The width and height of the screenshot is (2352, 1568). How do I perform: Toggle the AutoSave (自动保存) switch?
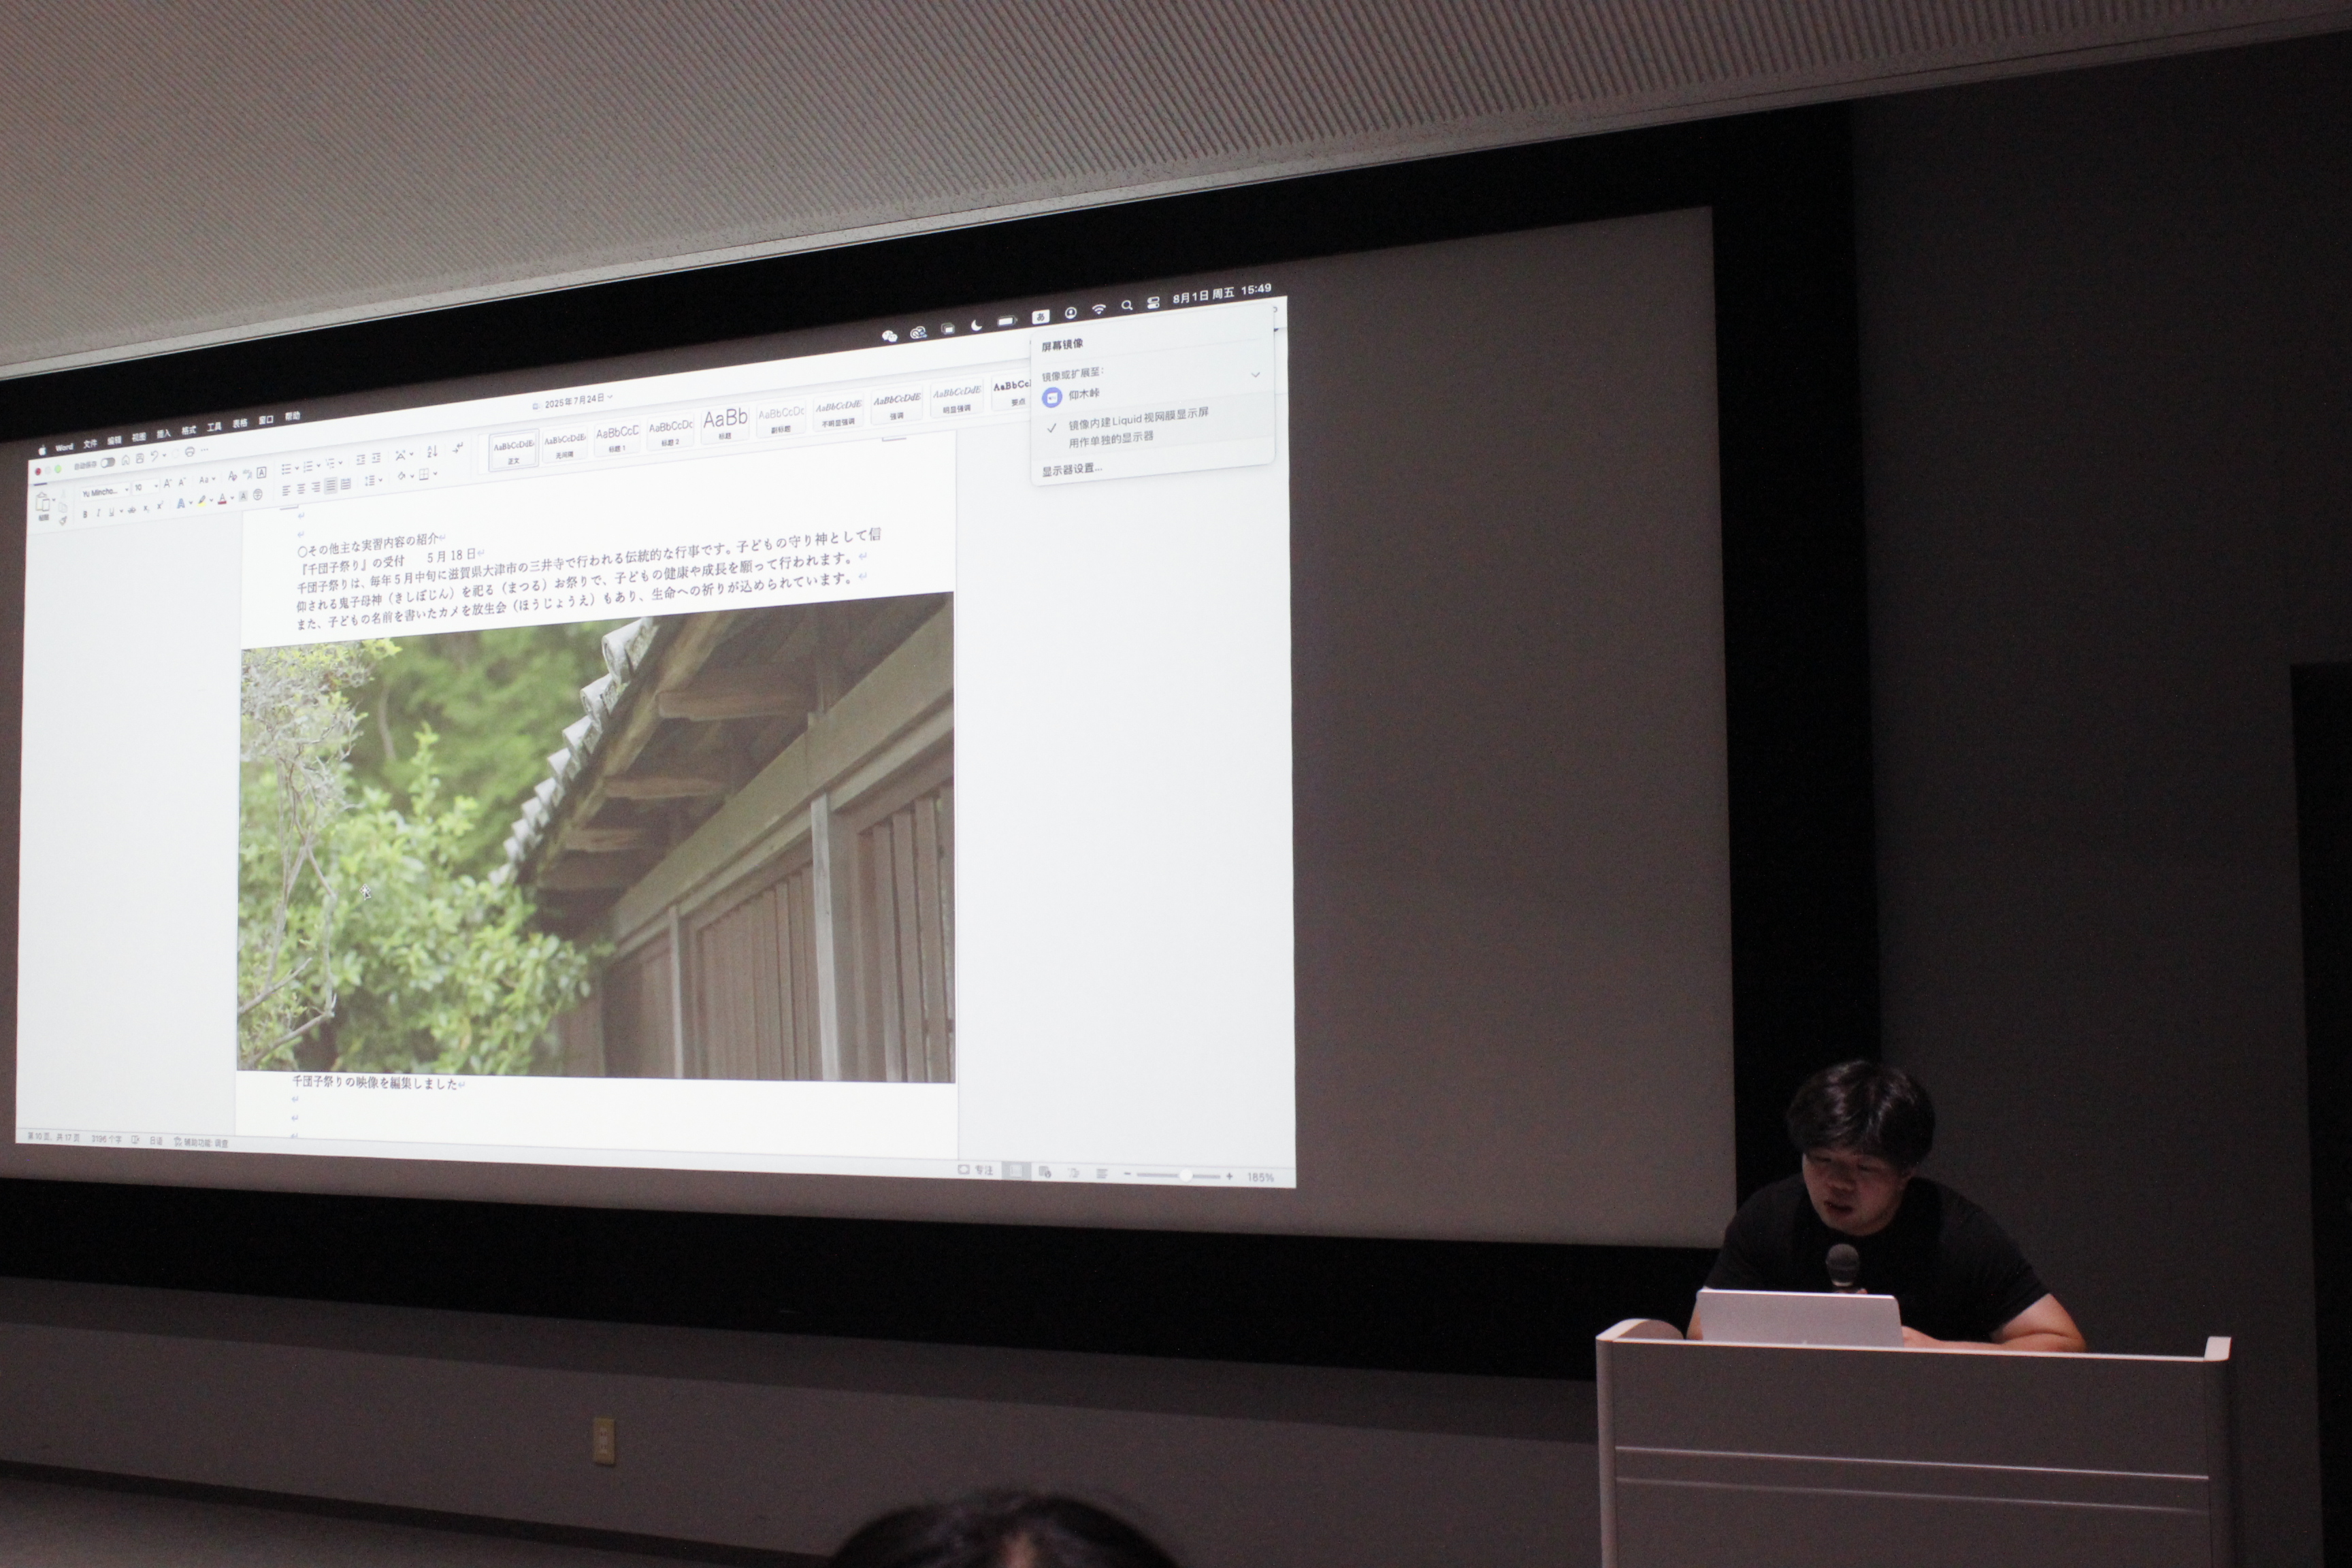108,463
